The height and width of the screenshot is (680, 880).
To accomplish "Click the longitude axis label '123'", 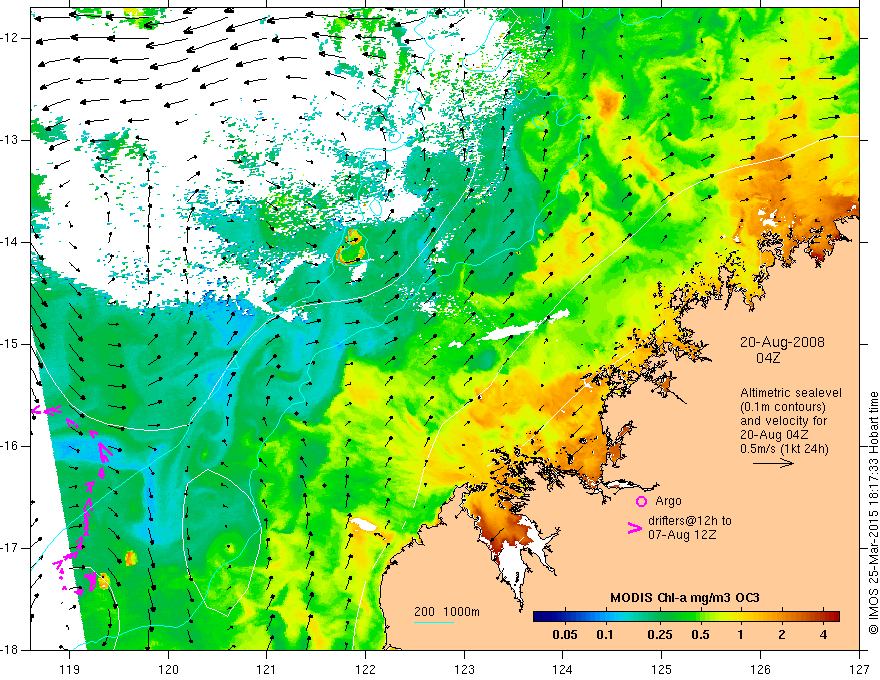I will pos(464,669).
